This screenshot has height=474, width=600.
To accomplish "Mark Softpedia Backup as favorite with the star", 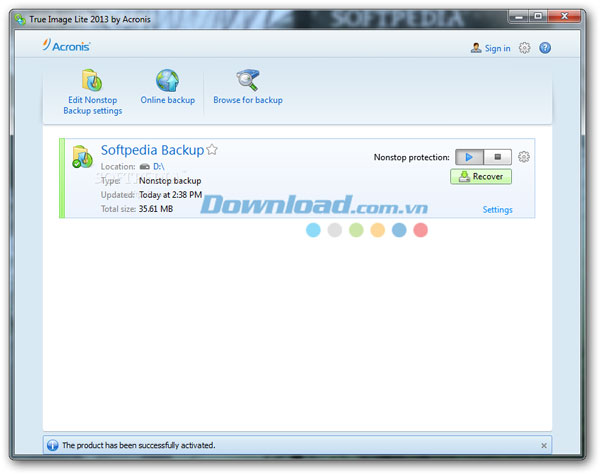I will coord(212,149).
